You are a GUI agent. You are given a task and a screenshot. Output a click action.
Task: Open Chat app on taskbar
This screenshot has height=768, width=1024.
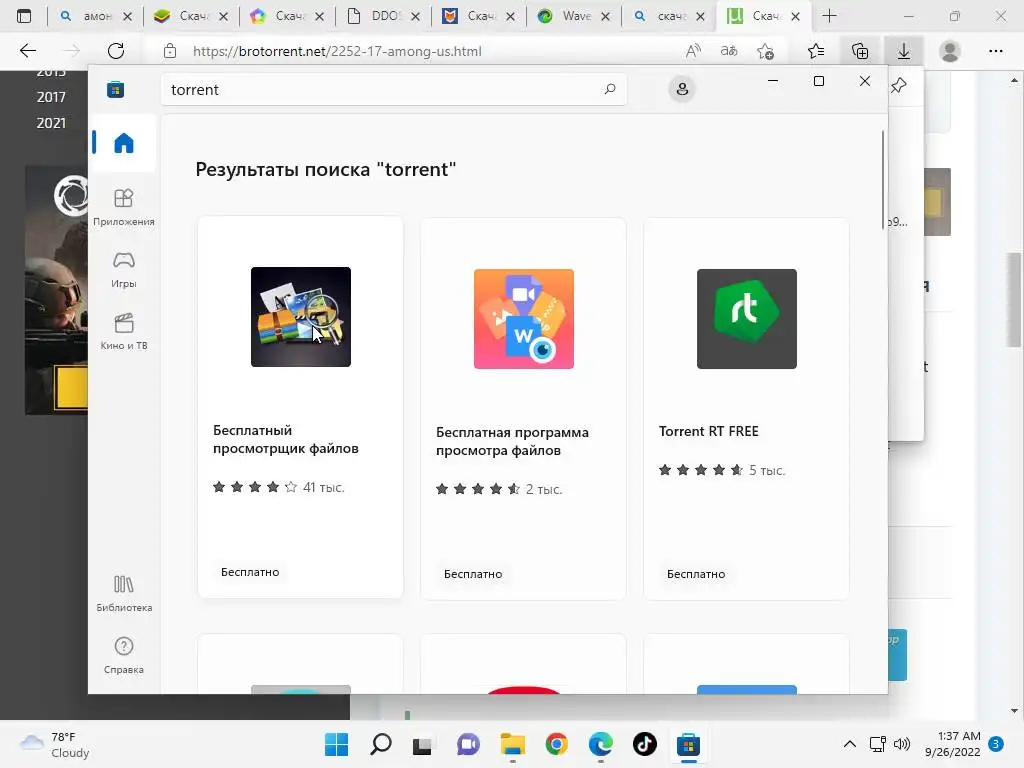[x=468, y=744]
